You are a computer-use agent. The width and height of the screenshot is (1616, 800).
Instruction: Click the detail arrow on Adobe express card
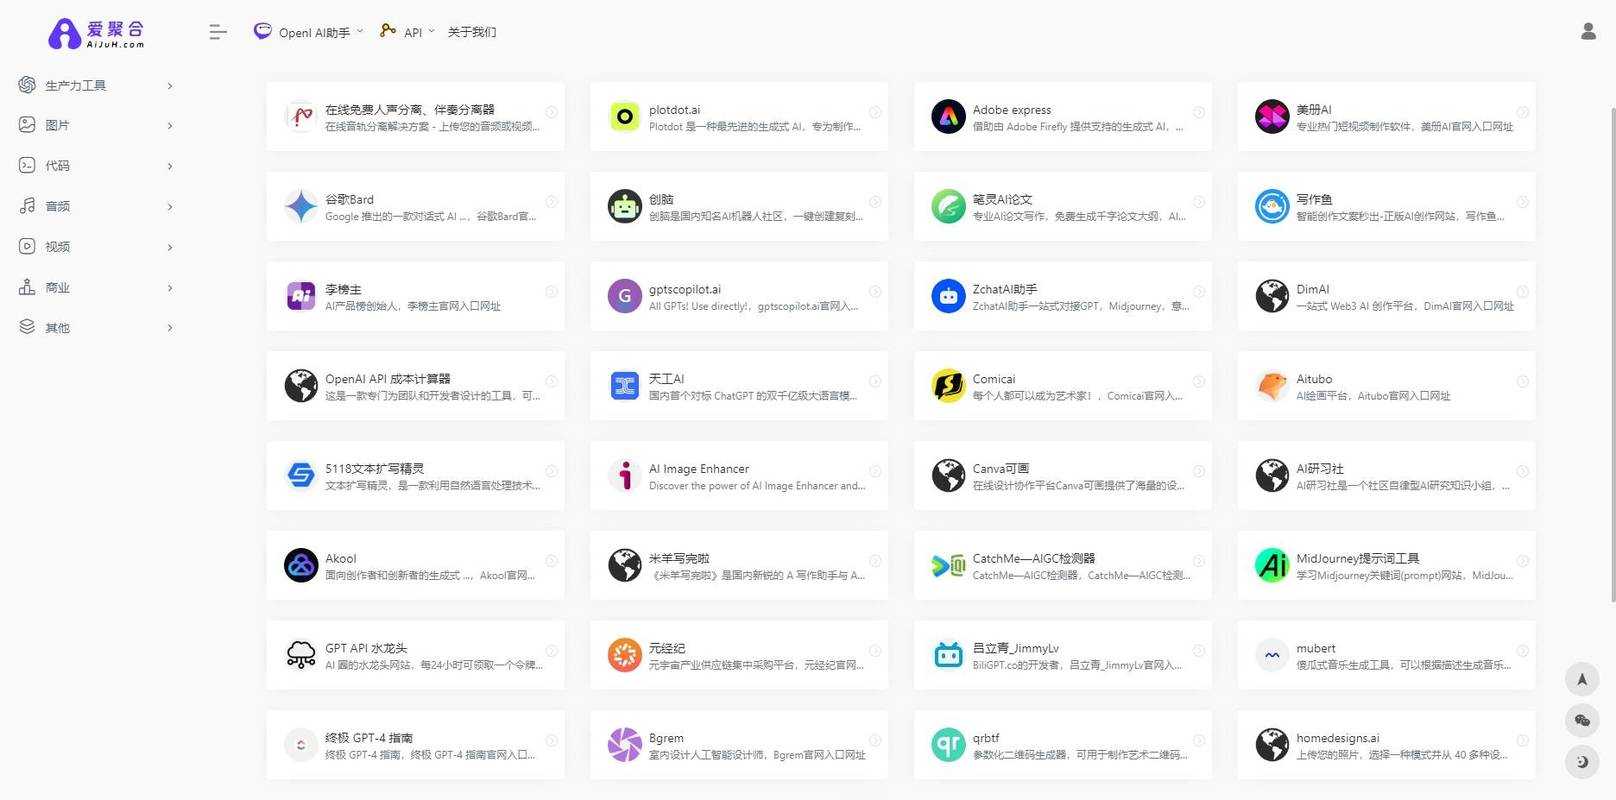(x=1199, y=112)
